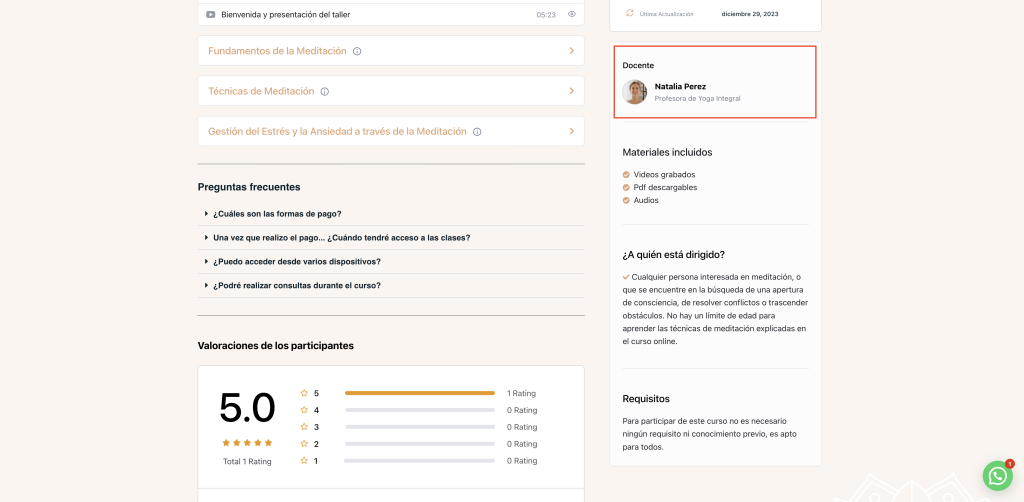Image resolution: width=1024 pixels, height=502 pixels.
Task: Click the refresh icon by Última Actualización
Action: (x=630, y=13)
